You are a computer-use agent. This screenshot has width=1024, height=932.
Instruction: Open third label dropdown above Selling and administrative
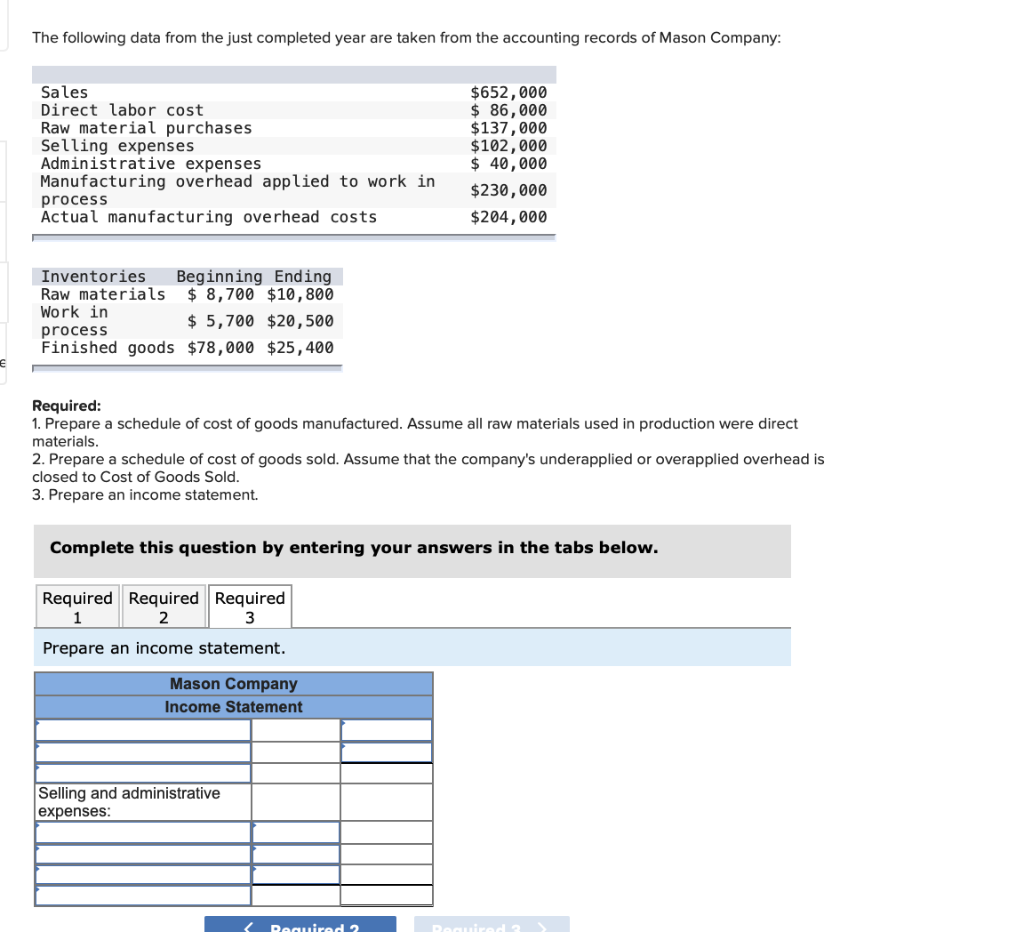(143, 773)
